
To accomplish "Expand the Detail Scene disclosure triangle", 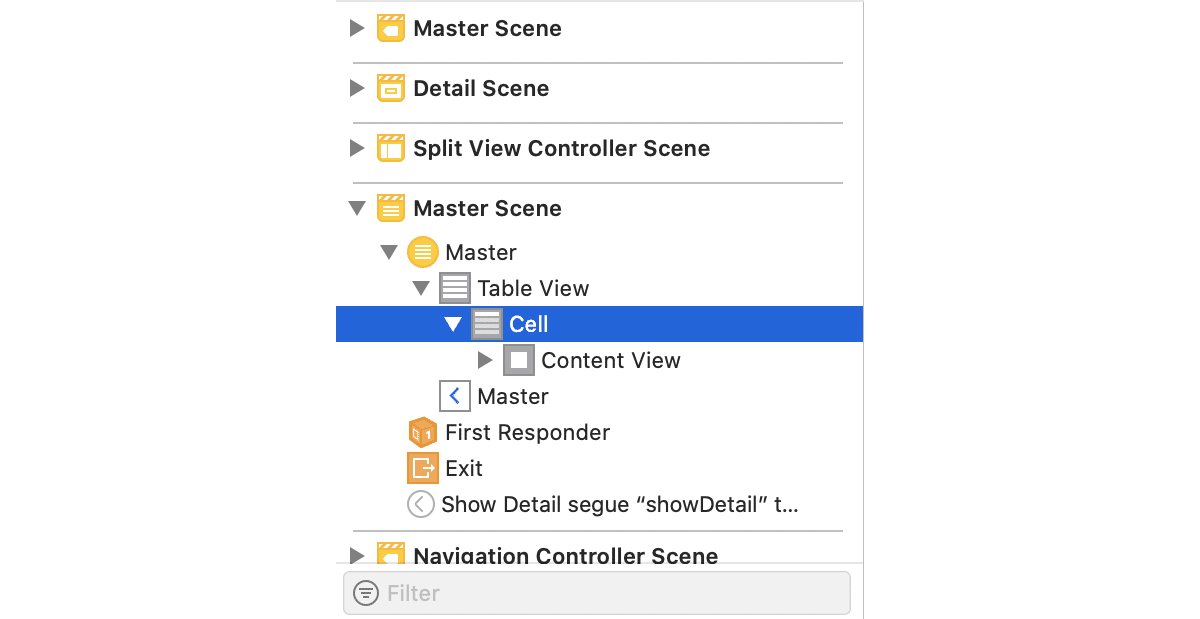I will 357,88.
